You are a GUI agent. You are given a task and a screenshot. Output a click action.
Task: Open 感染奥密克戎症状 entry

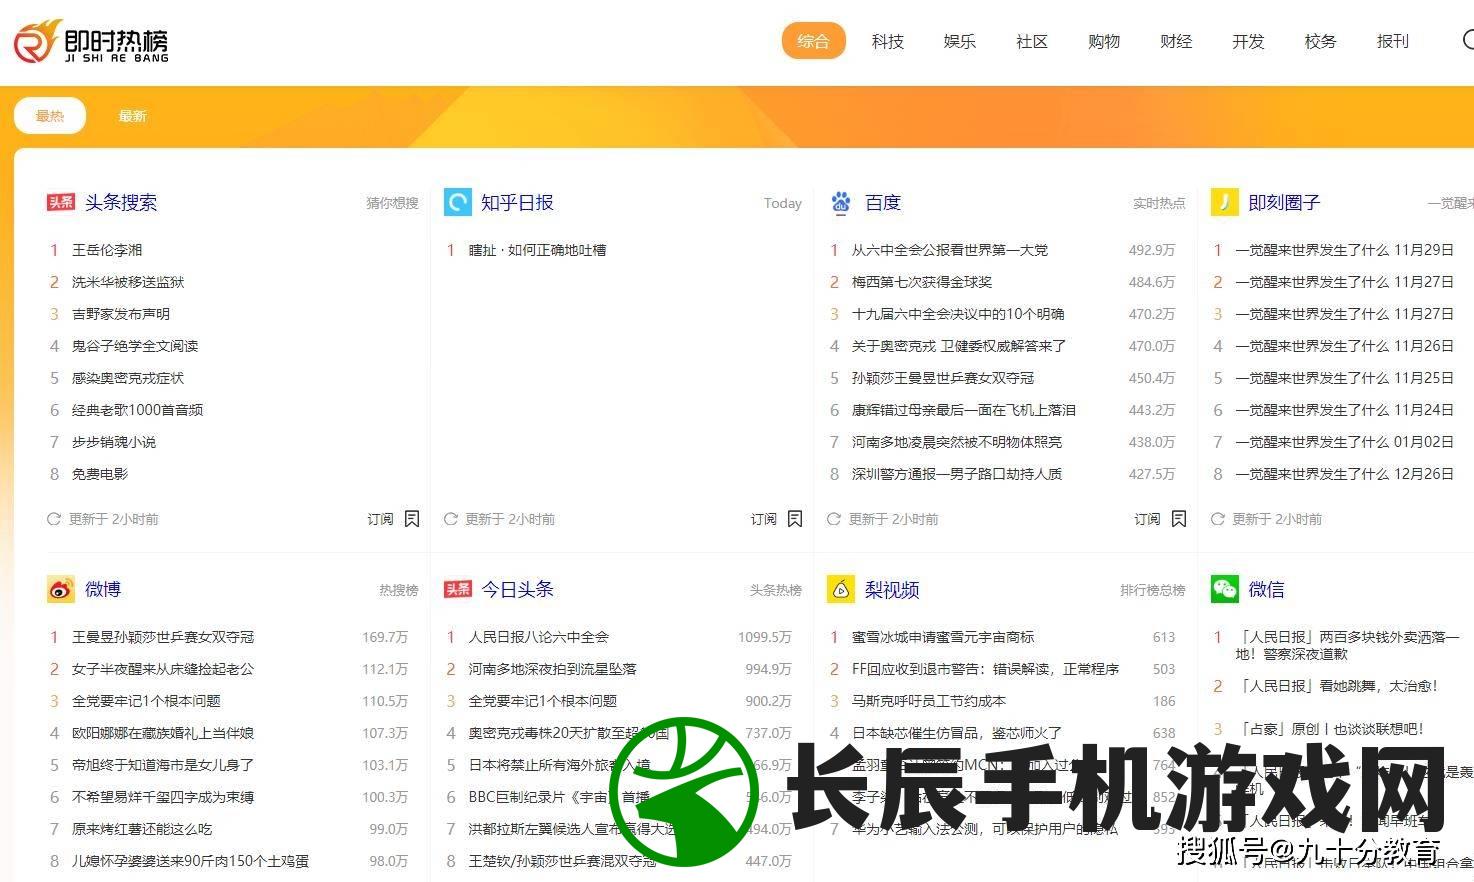[128, 378]
